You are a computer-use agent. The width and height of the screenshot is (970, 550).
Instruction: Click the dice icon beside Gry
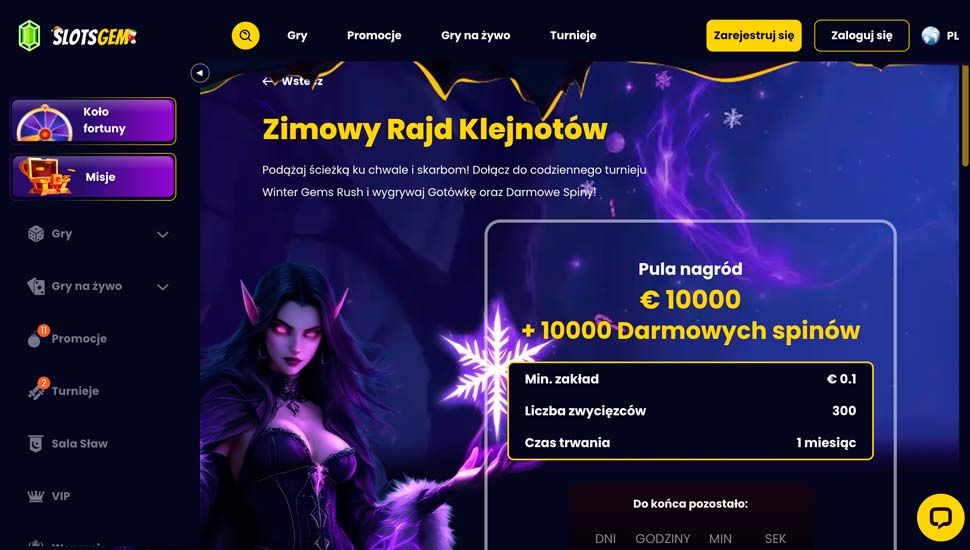(x=36, y=234)
